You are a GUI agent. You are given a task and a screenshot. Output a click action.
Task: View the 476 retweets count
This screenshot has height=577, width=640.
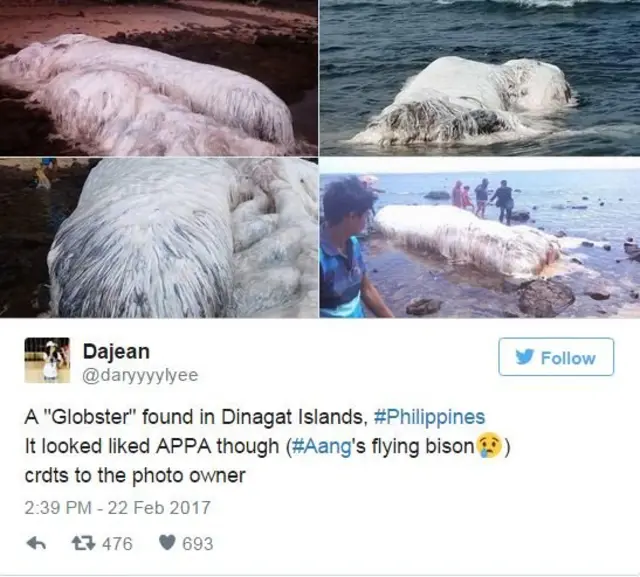click(117, 544)
